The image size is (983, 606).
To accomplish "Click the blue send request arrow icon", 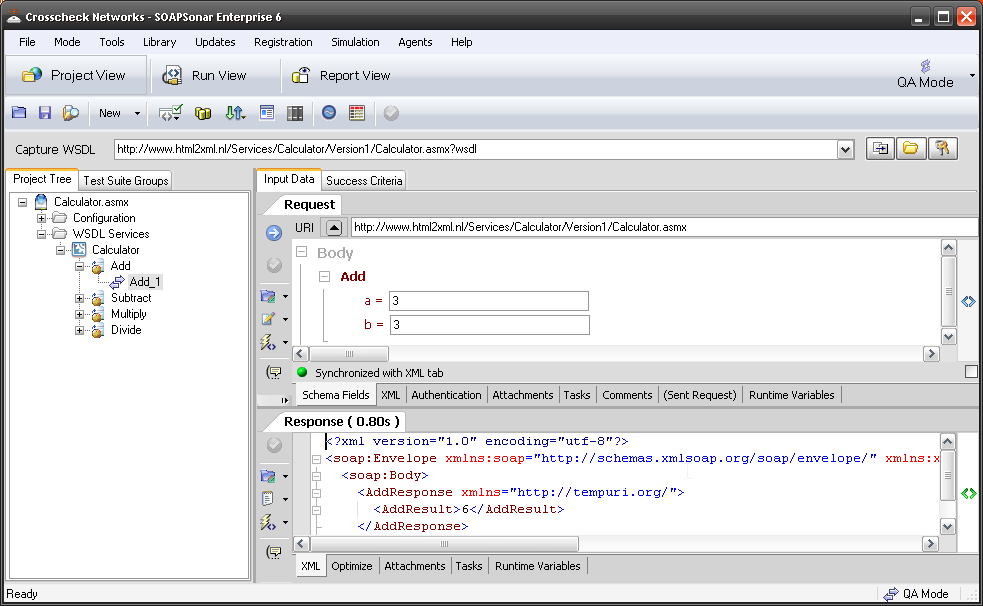I will point(274,233).
